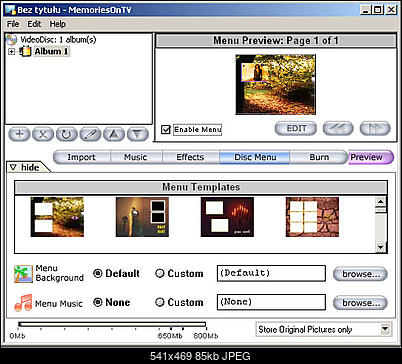Viewport: 402px width, 364px height.
Task: Browse for menu music file
Action: pos(360,303)
